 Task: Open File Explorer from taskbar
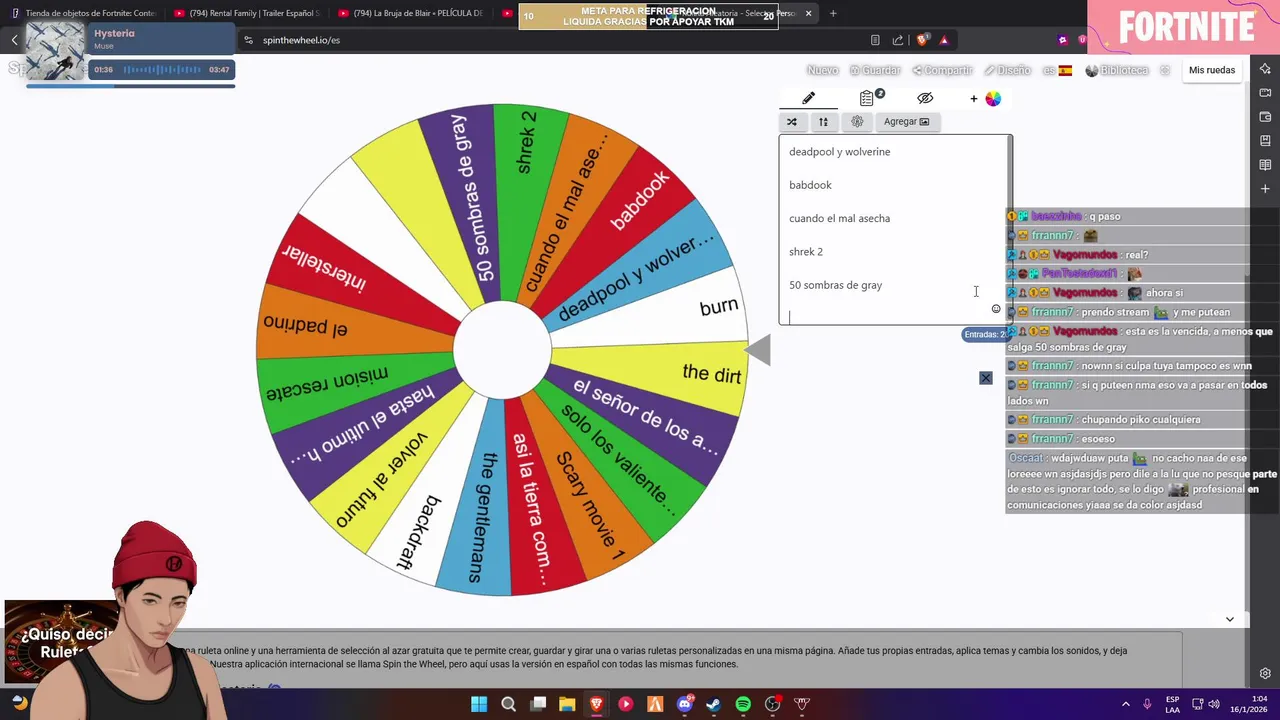tap(567, 704)
